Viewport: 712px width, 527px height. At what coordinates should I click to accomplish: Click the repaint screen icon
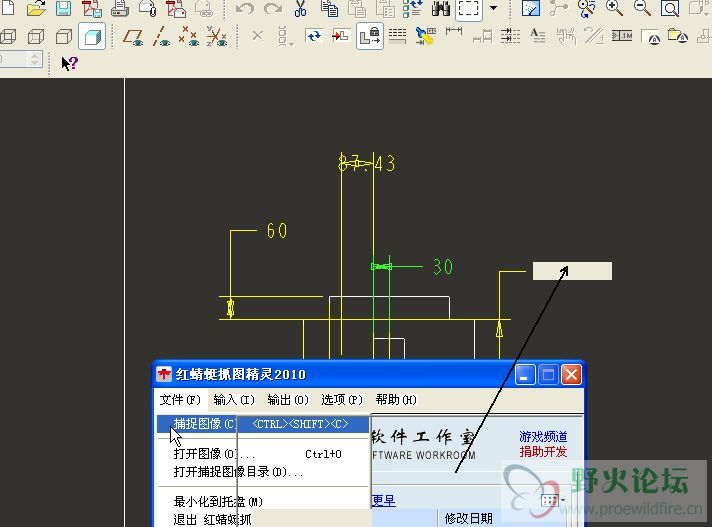coord(530,8)
